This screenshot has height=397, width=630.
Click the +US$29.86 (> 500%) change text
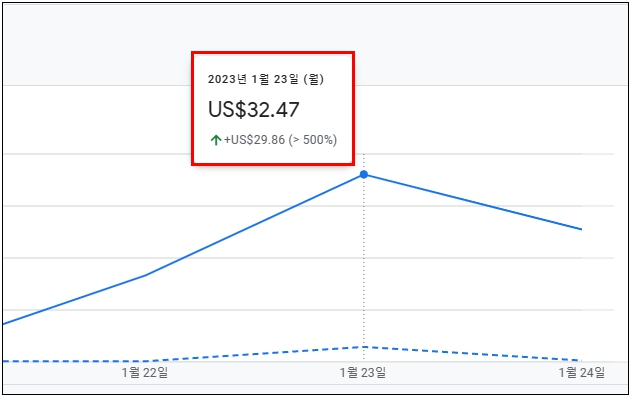[280, 140]
